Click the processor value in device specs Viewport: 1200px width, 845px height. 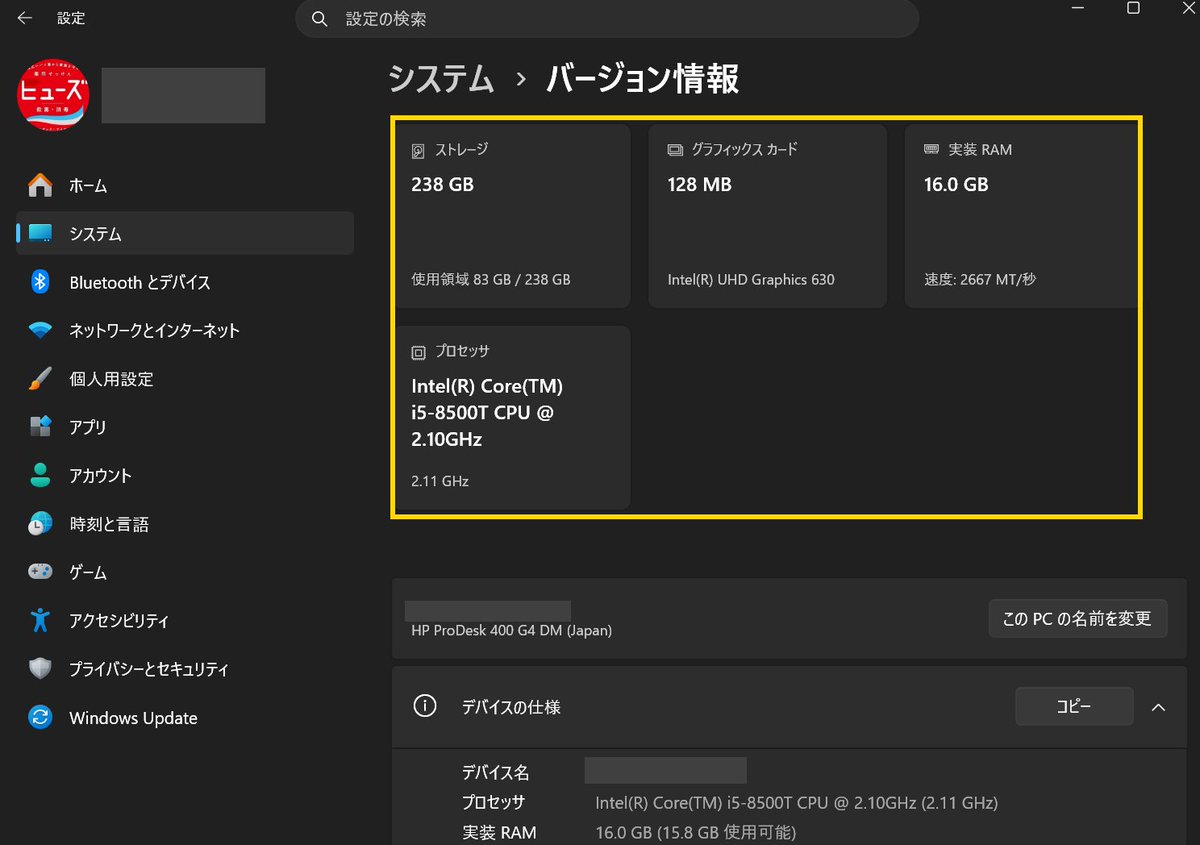796,802
